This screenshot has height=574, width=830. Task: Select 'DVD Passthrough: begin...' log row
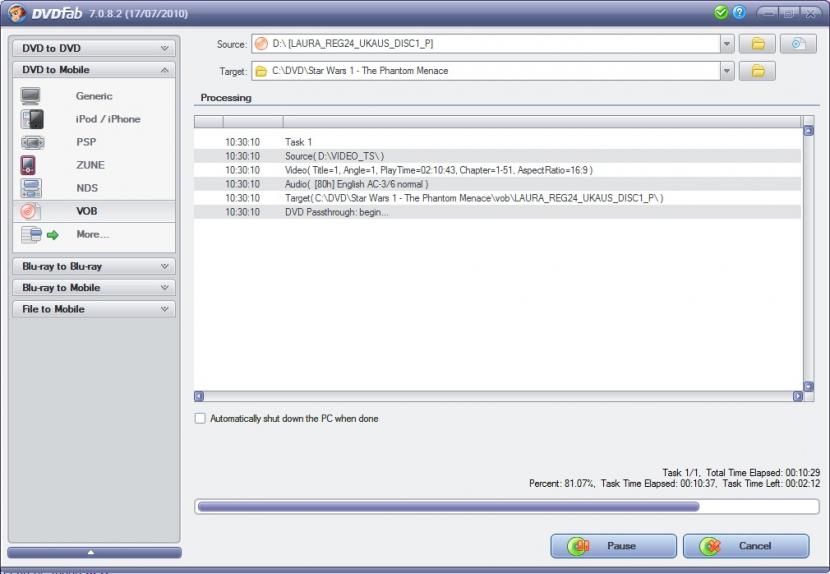click(x=498, y=212)
